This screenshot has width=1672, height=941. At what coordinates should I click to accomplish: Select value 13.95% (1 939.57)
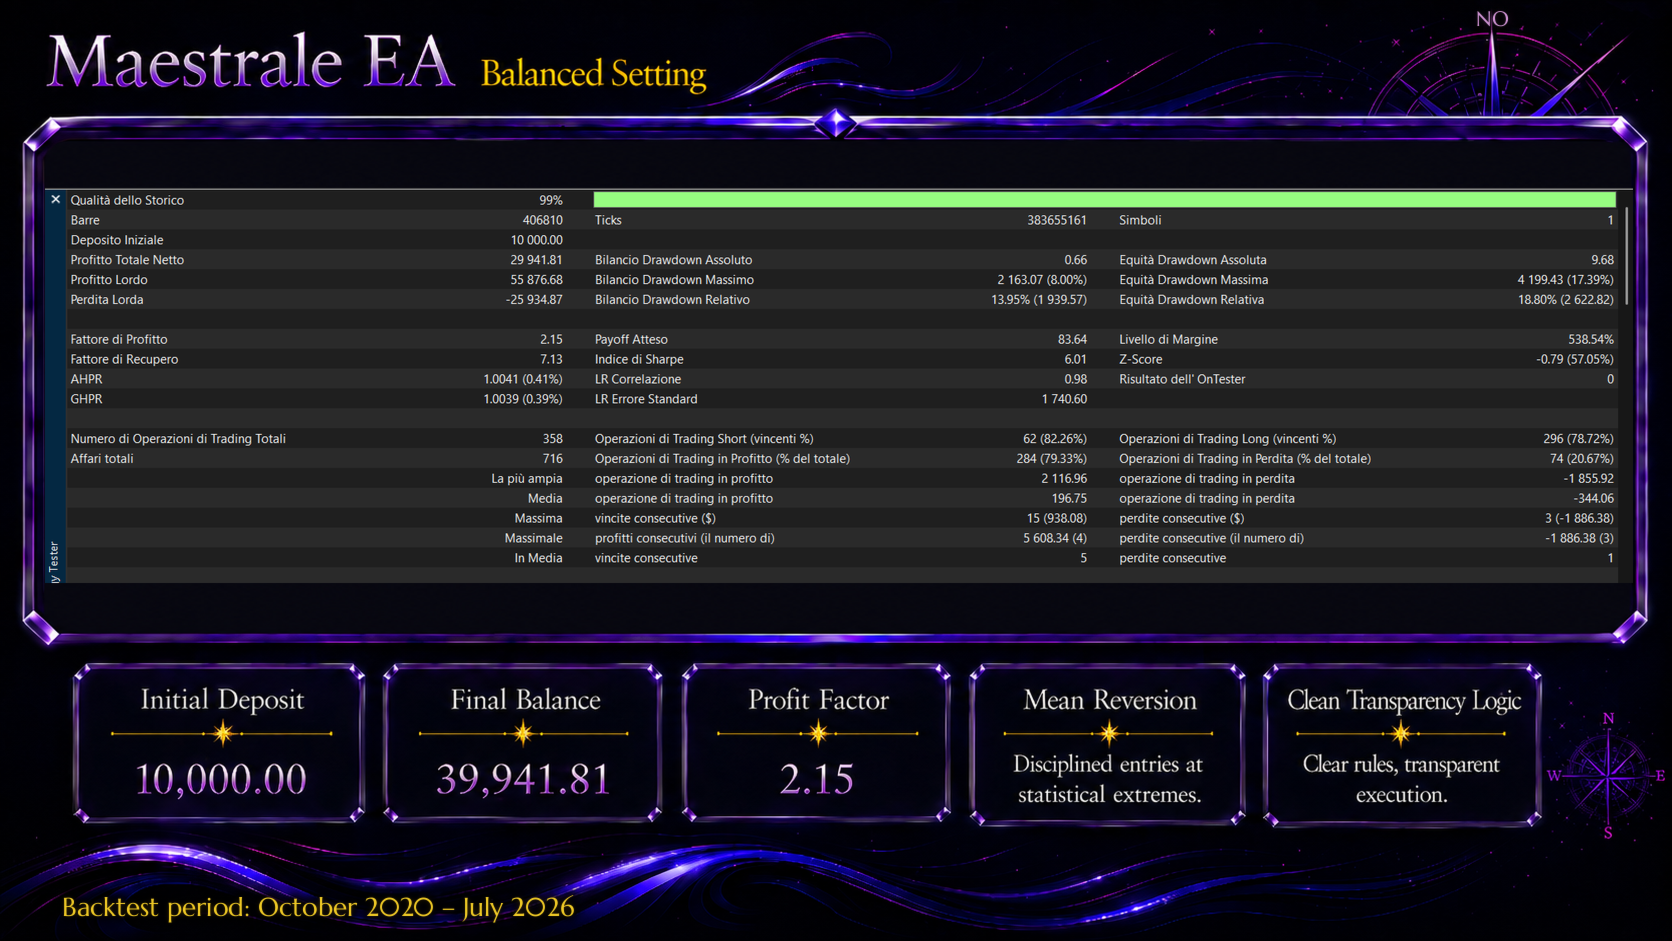(x=1039, y=300)
